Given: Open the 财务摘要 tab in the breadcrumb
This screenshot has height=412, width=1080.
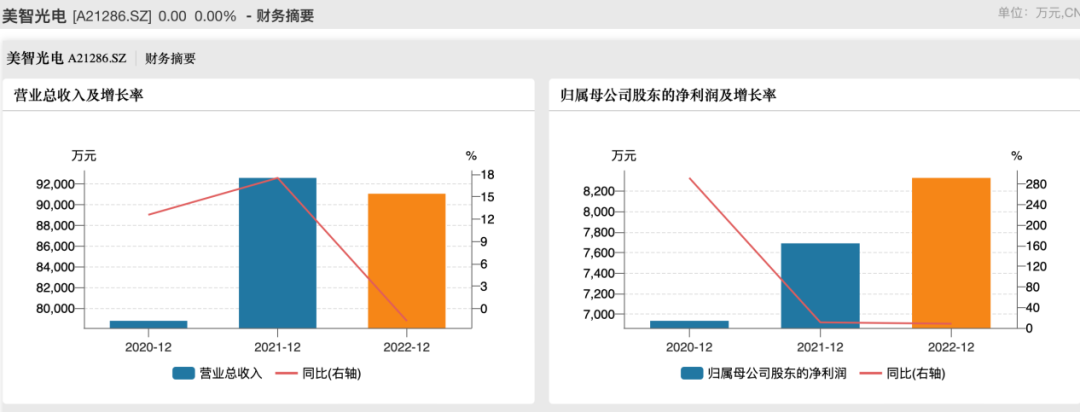Looking at the screenshot, I should (171, 58).
